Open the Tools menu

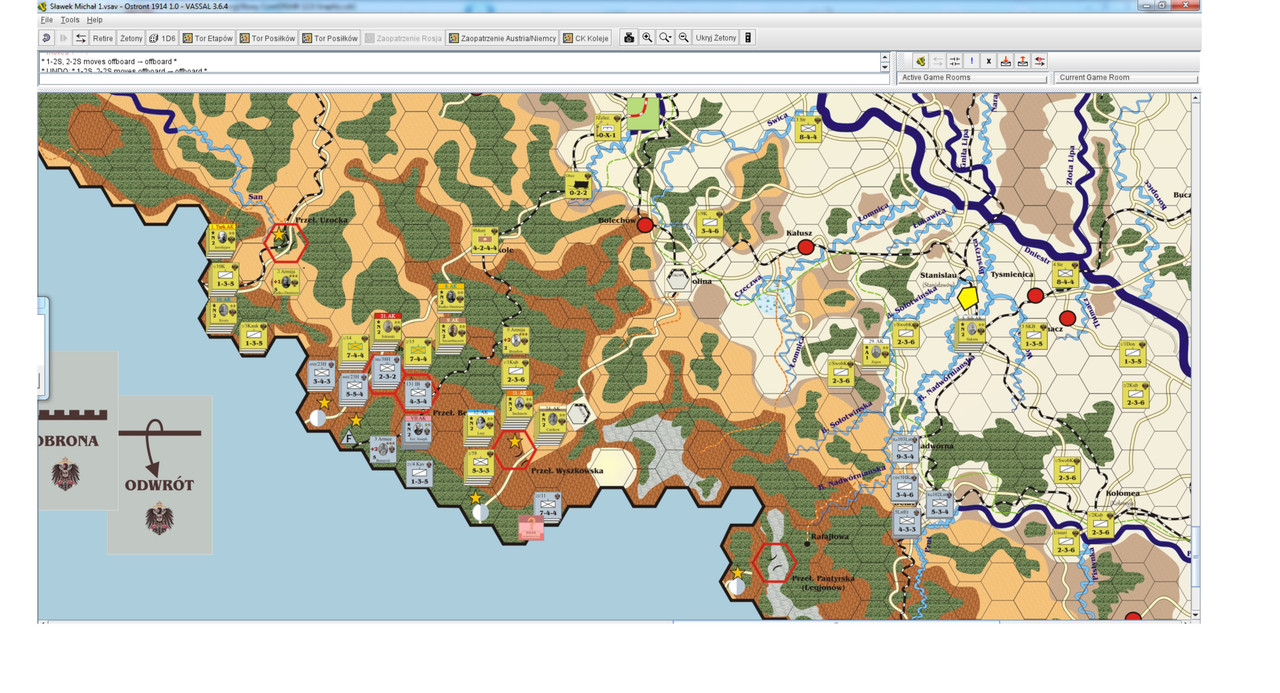70,20
